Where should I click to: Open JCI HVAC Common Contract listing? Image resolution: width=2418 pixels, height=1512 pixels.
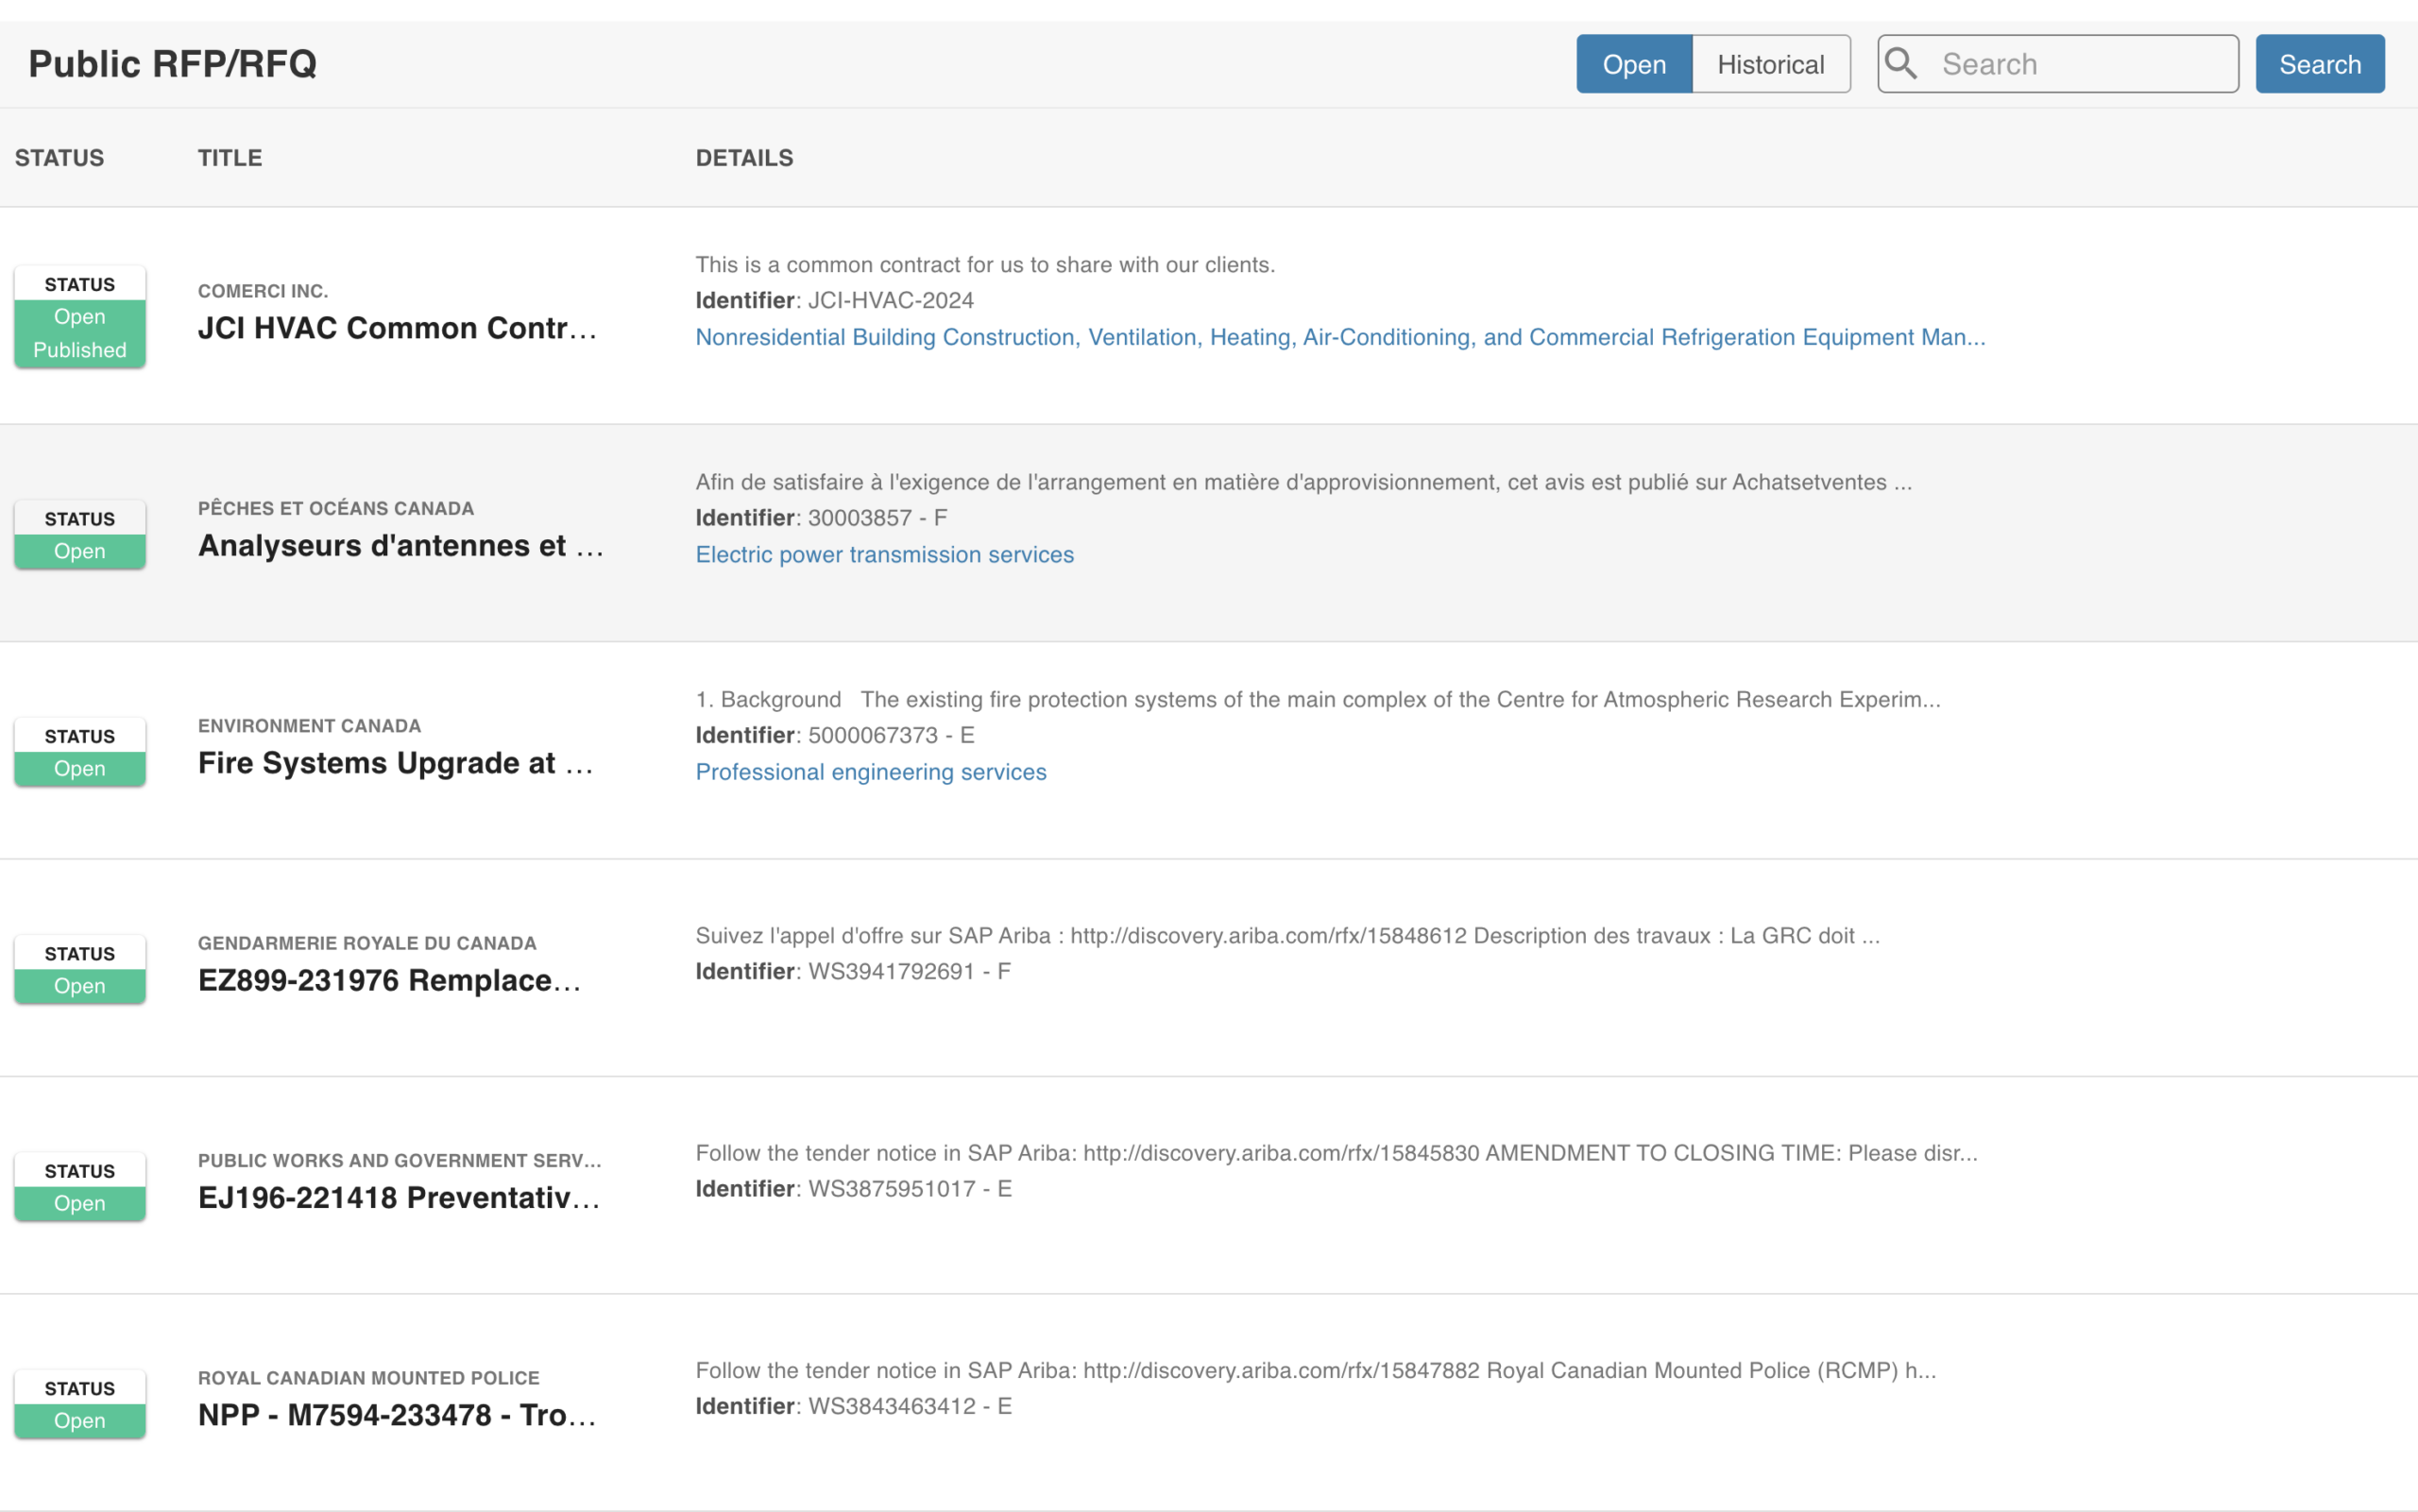click(397, 328)
